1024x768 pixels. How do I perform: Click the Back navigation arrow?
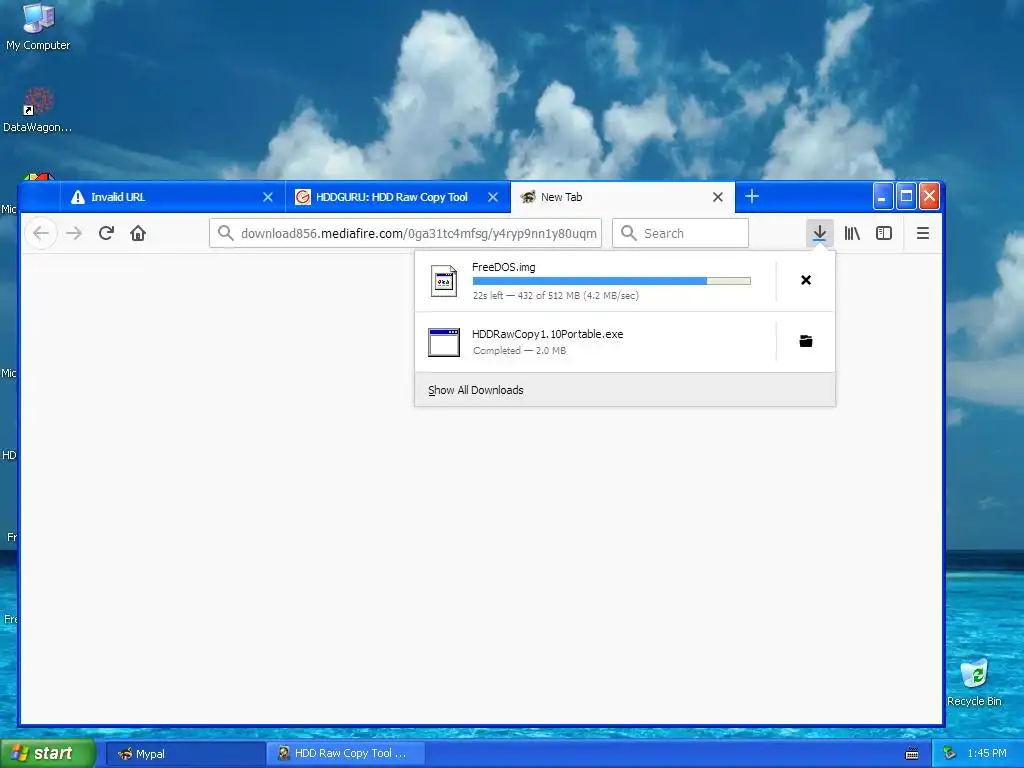tap(41, 233)
